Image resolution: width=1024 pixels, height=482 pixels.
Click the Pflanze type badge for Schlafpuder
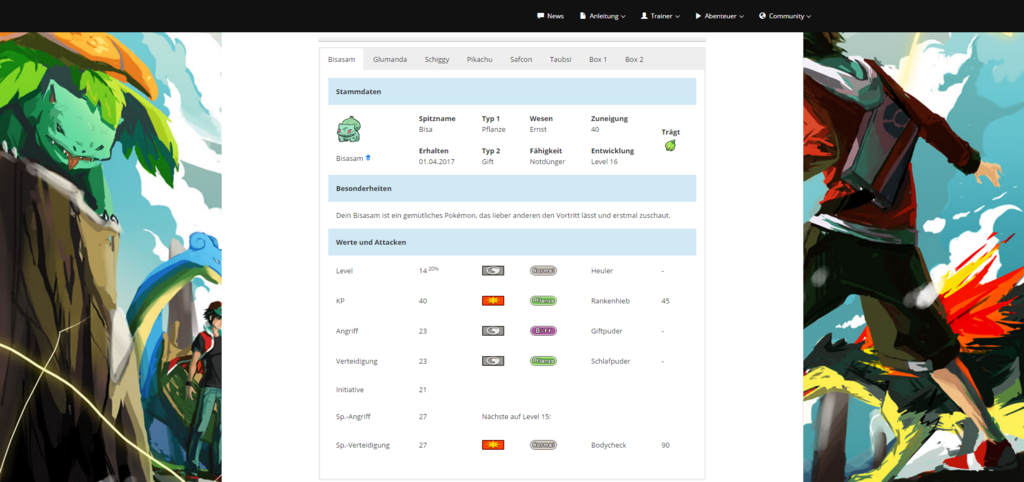click(x=543, y=361)
